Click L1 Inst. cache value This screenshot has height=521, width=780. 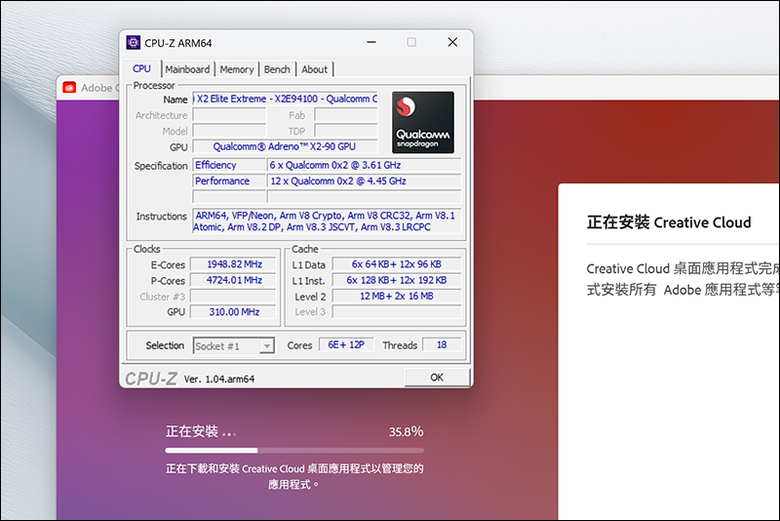(x=396, y=280)
